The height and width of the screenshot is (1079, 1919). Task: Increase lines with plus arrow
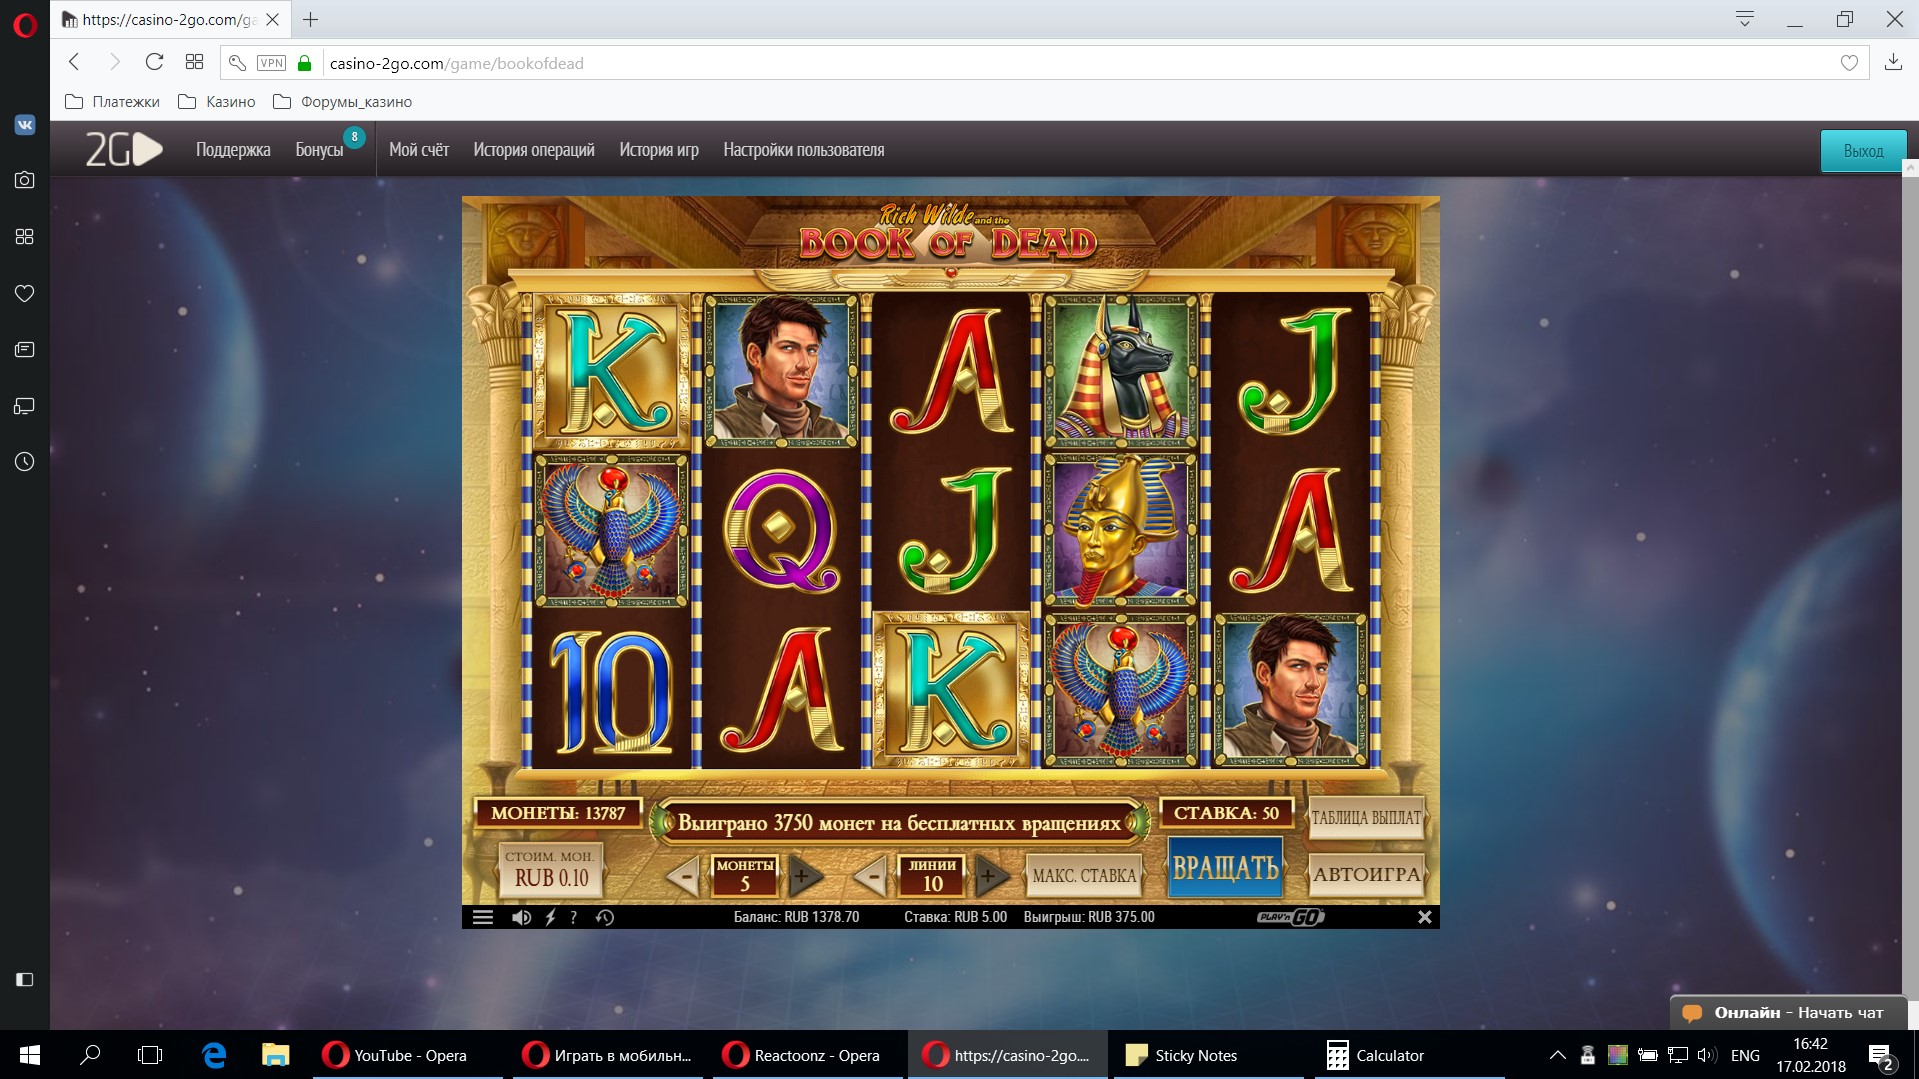[990, 877]
